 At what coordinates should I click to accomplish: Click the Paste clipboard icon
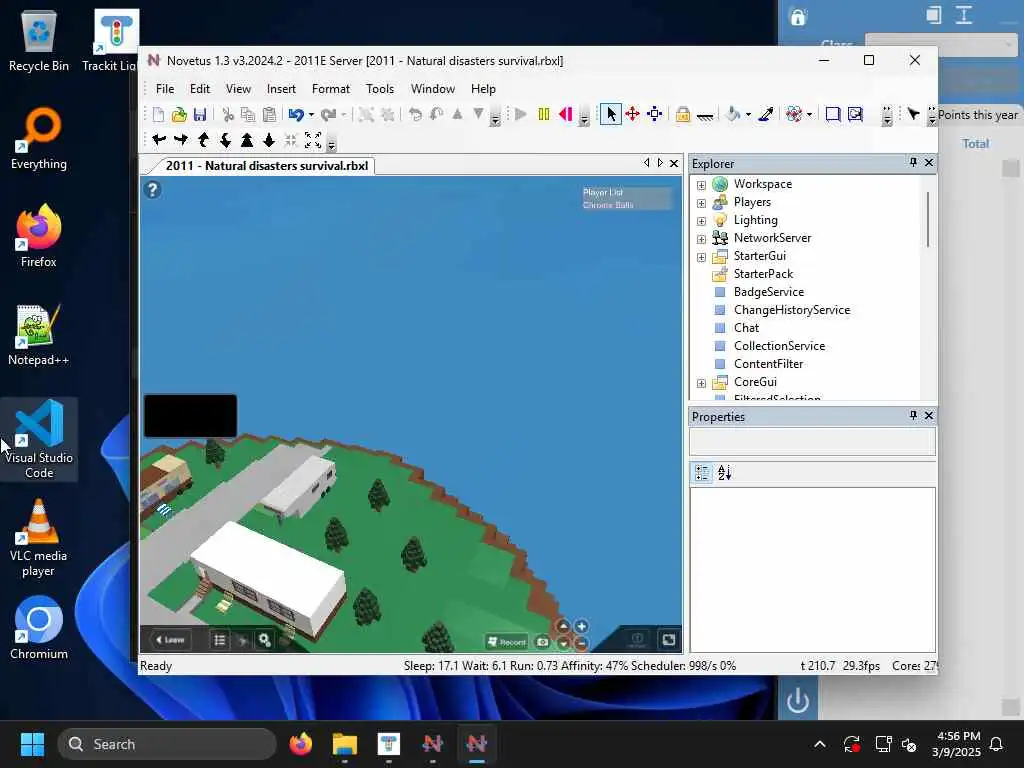coord(269,114)
